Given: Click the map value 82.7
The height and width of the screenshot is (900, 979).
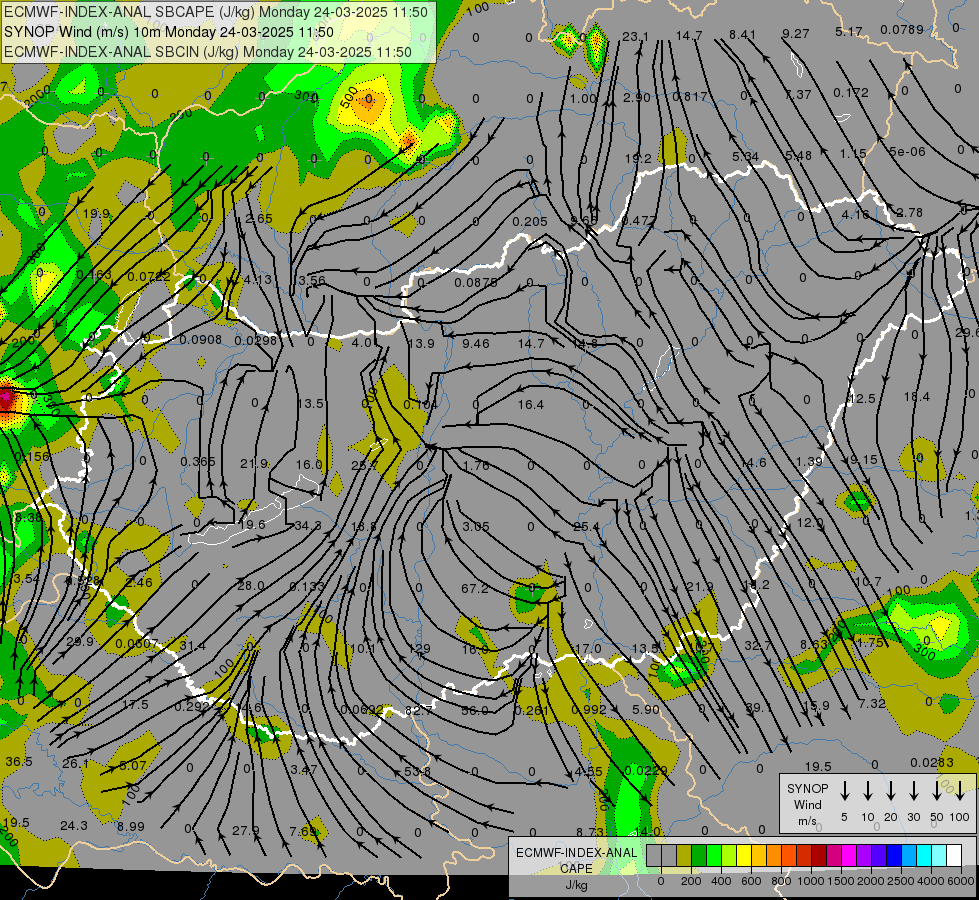Looking at the screenshot, I should click(x=418, y=711).
